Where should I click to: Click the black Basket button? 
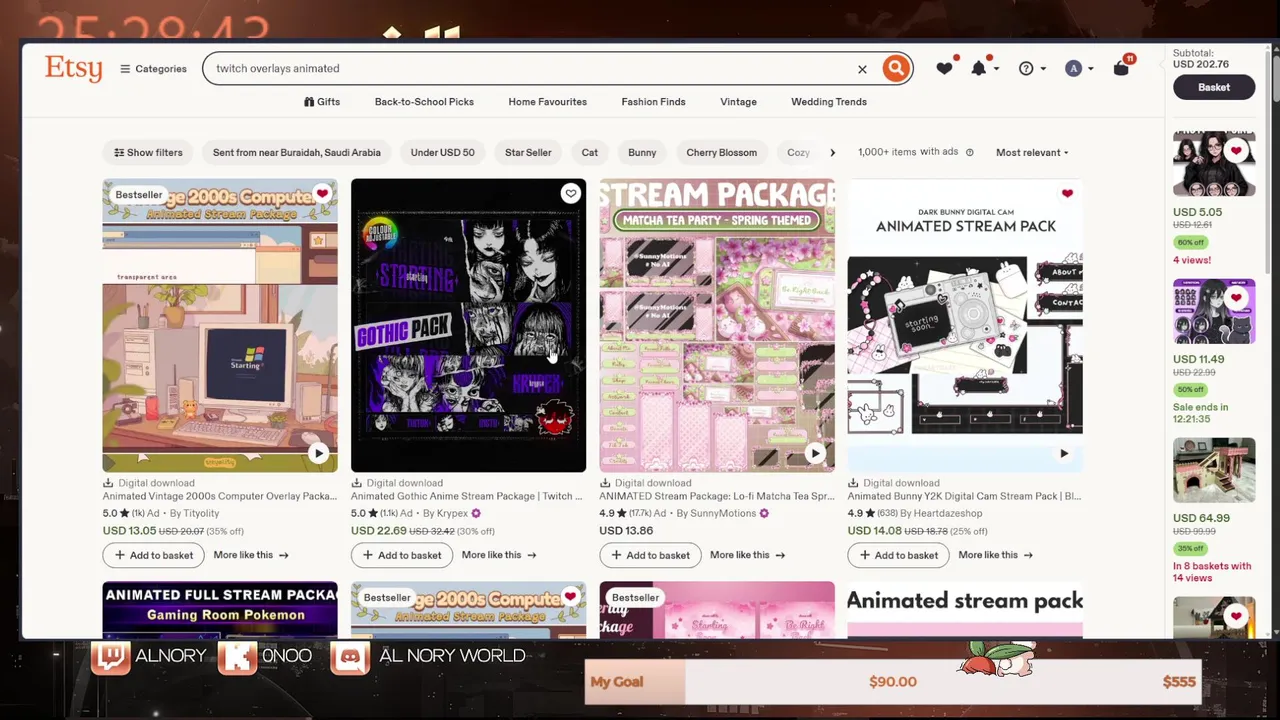click(1214, 87)
